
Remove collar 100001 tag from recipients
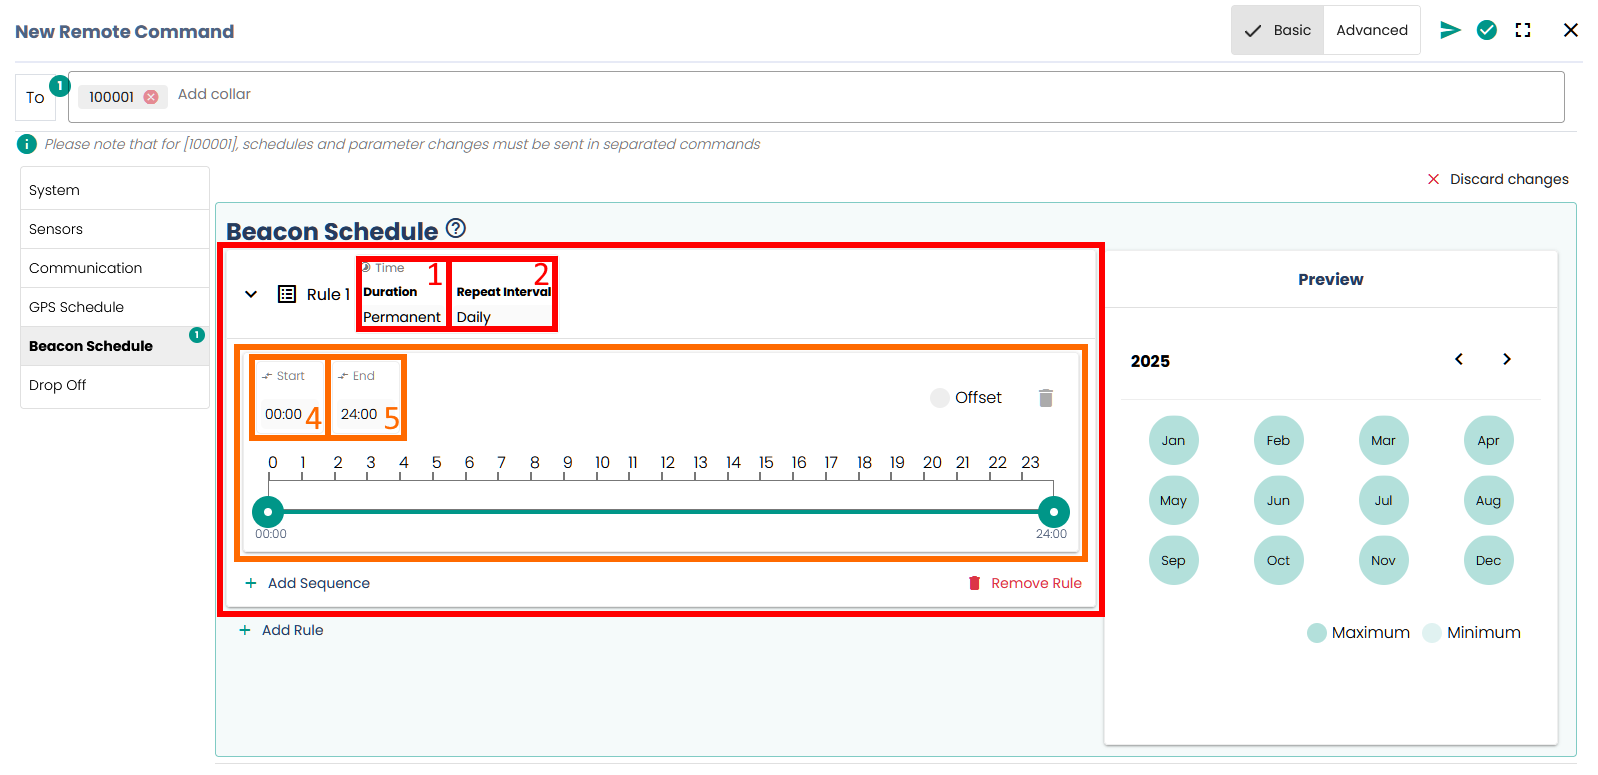[x=151, y=97]
